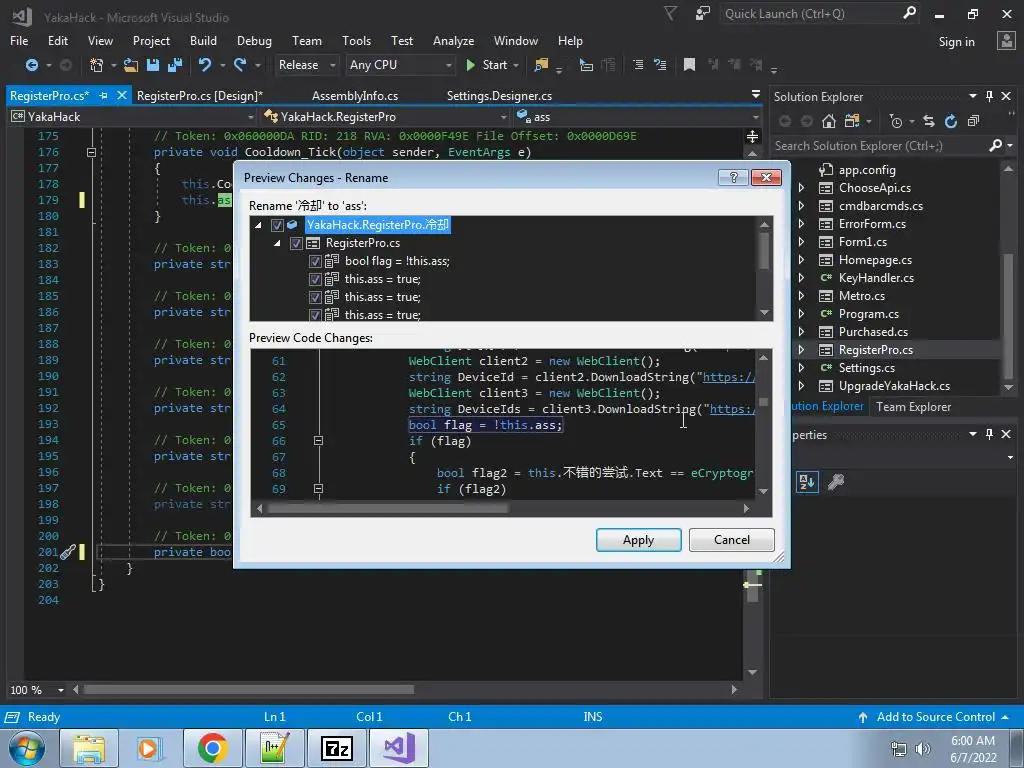Uncheck the first 'this.ass = true;' change

(x=315, y=279)
